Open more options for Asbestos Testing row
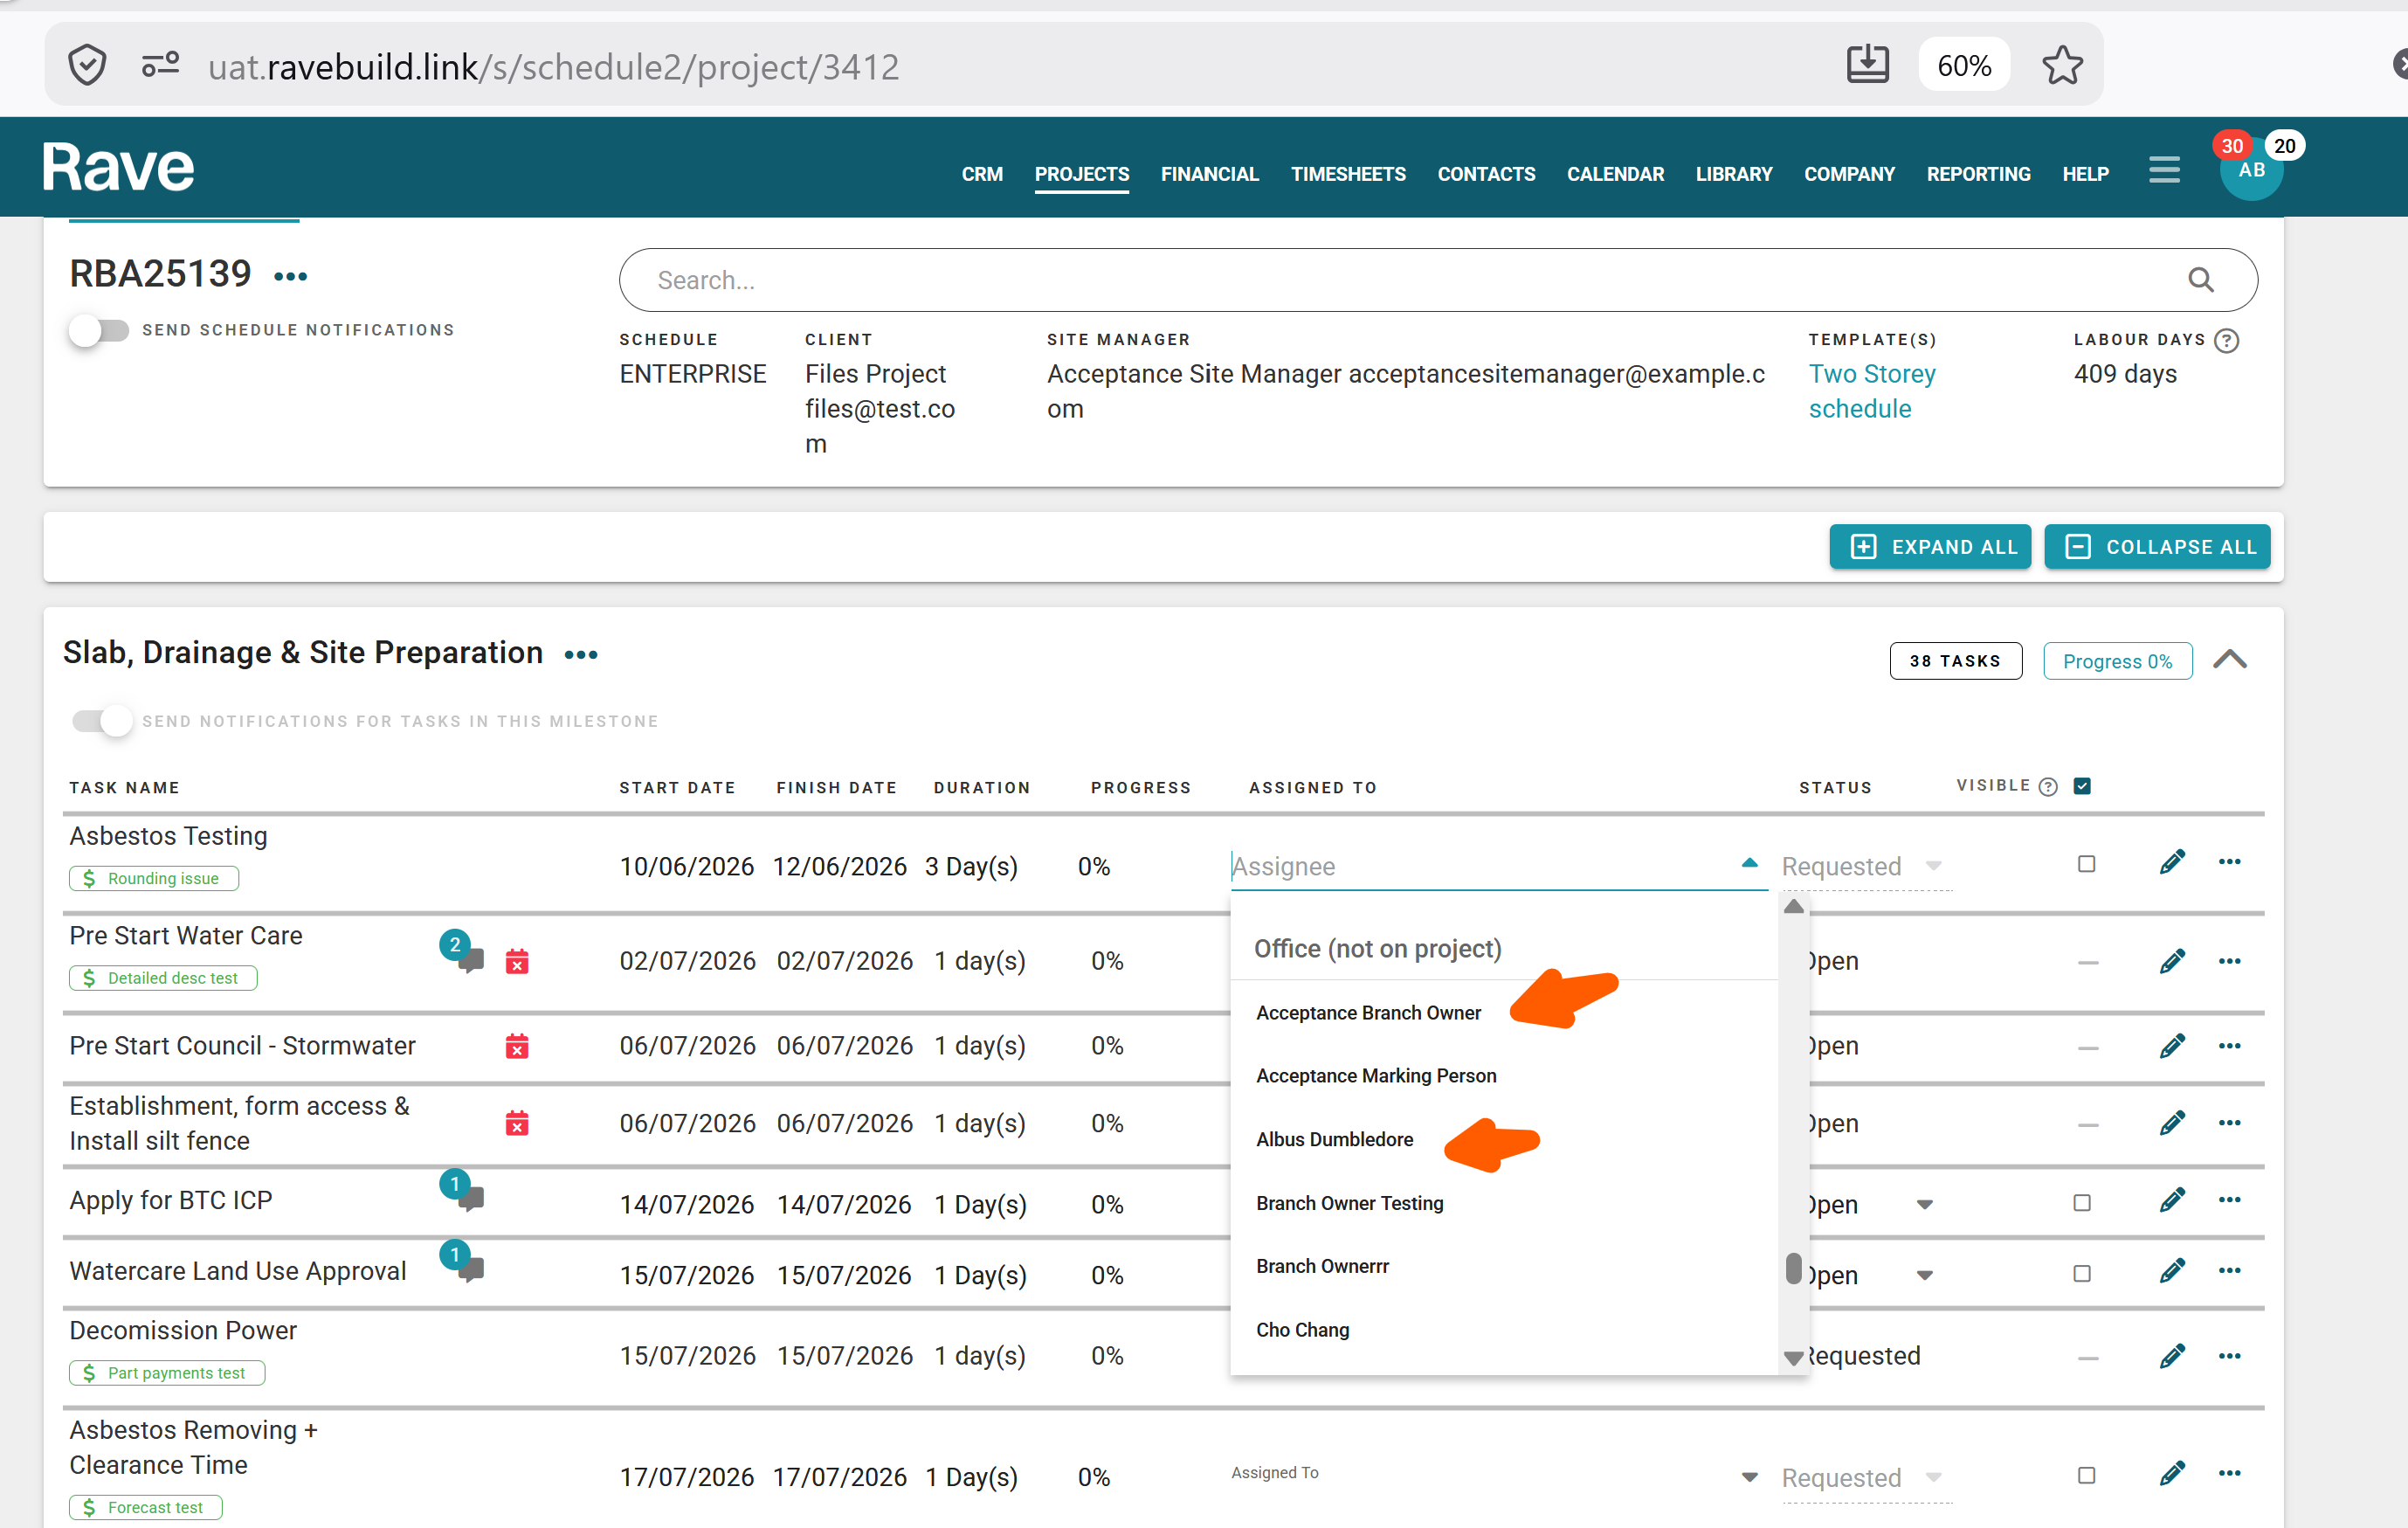2408x1528 pixels. click(2229, 862)
